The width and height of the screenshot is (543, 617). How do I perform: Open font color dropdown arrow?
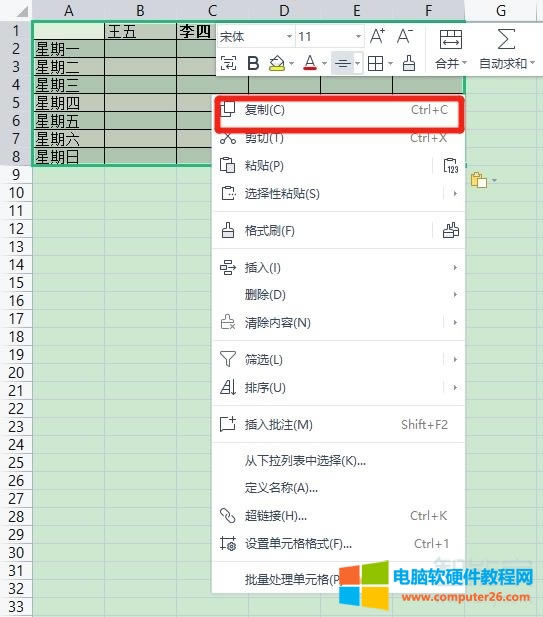[x=324, y=63]
